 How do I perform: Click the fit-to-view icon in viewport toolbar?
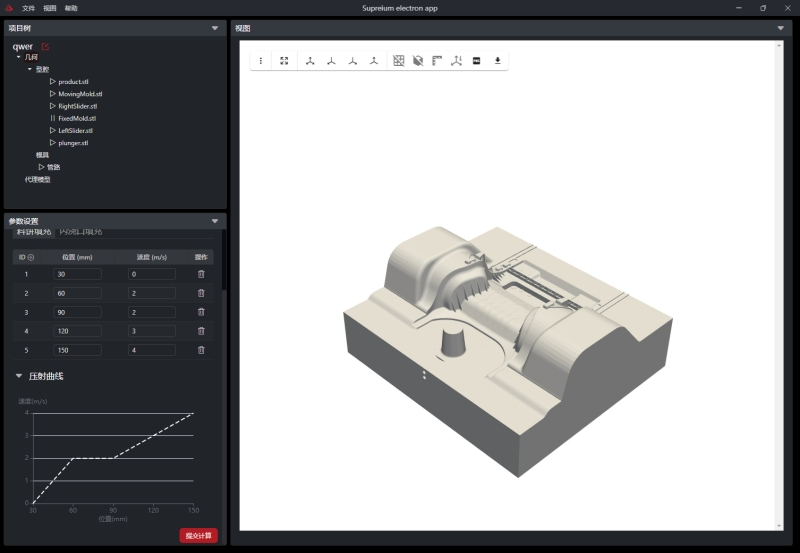[284, 61]
